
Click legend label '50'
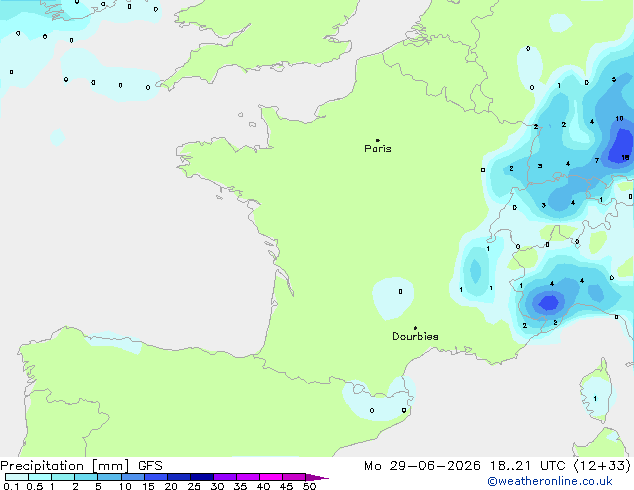click(310, 486)
